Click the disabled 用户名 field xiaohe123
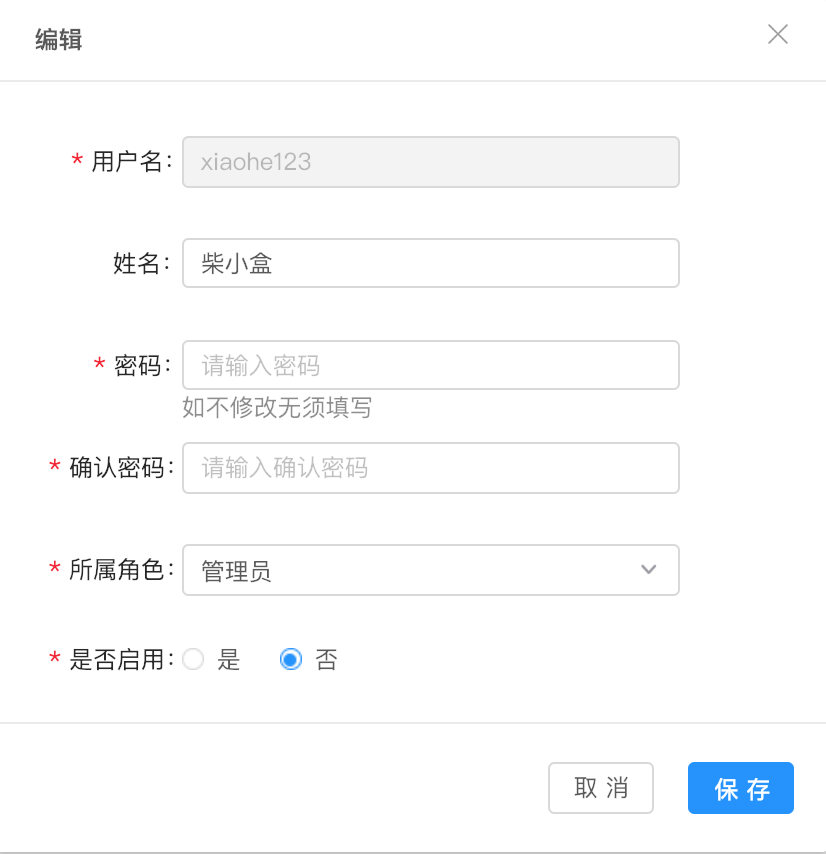Image resolution: width=826 pixels, height=854 pixels. click(x=430, y=161)
